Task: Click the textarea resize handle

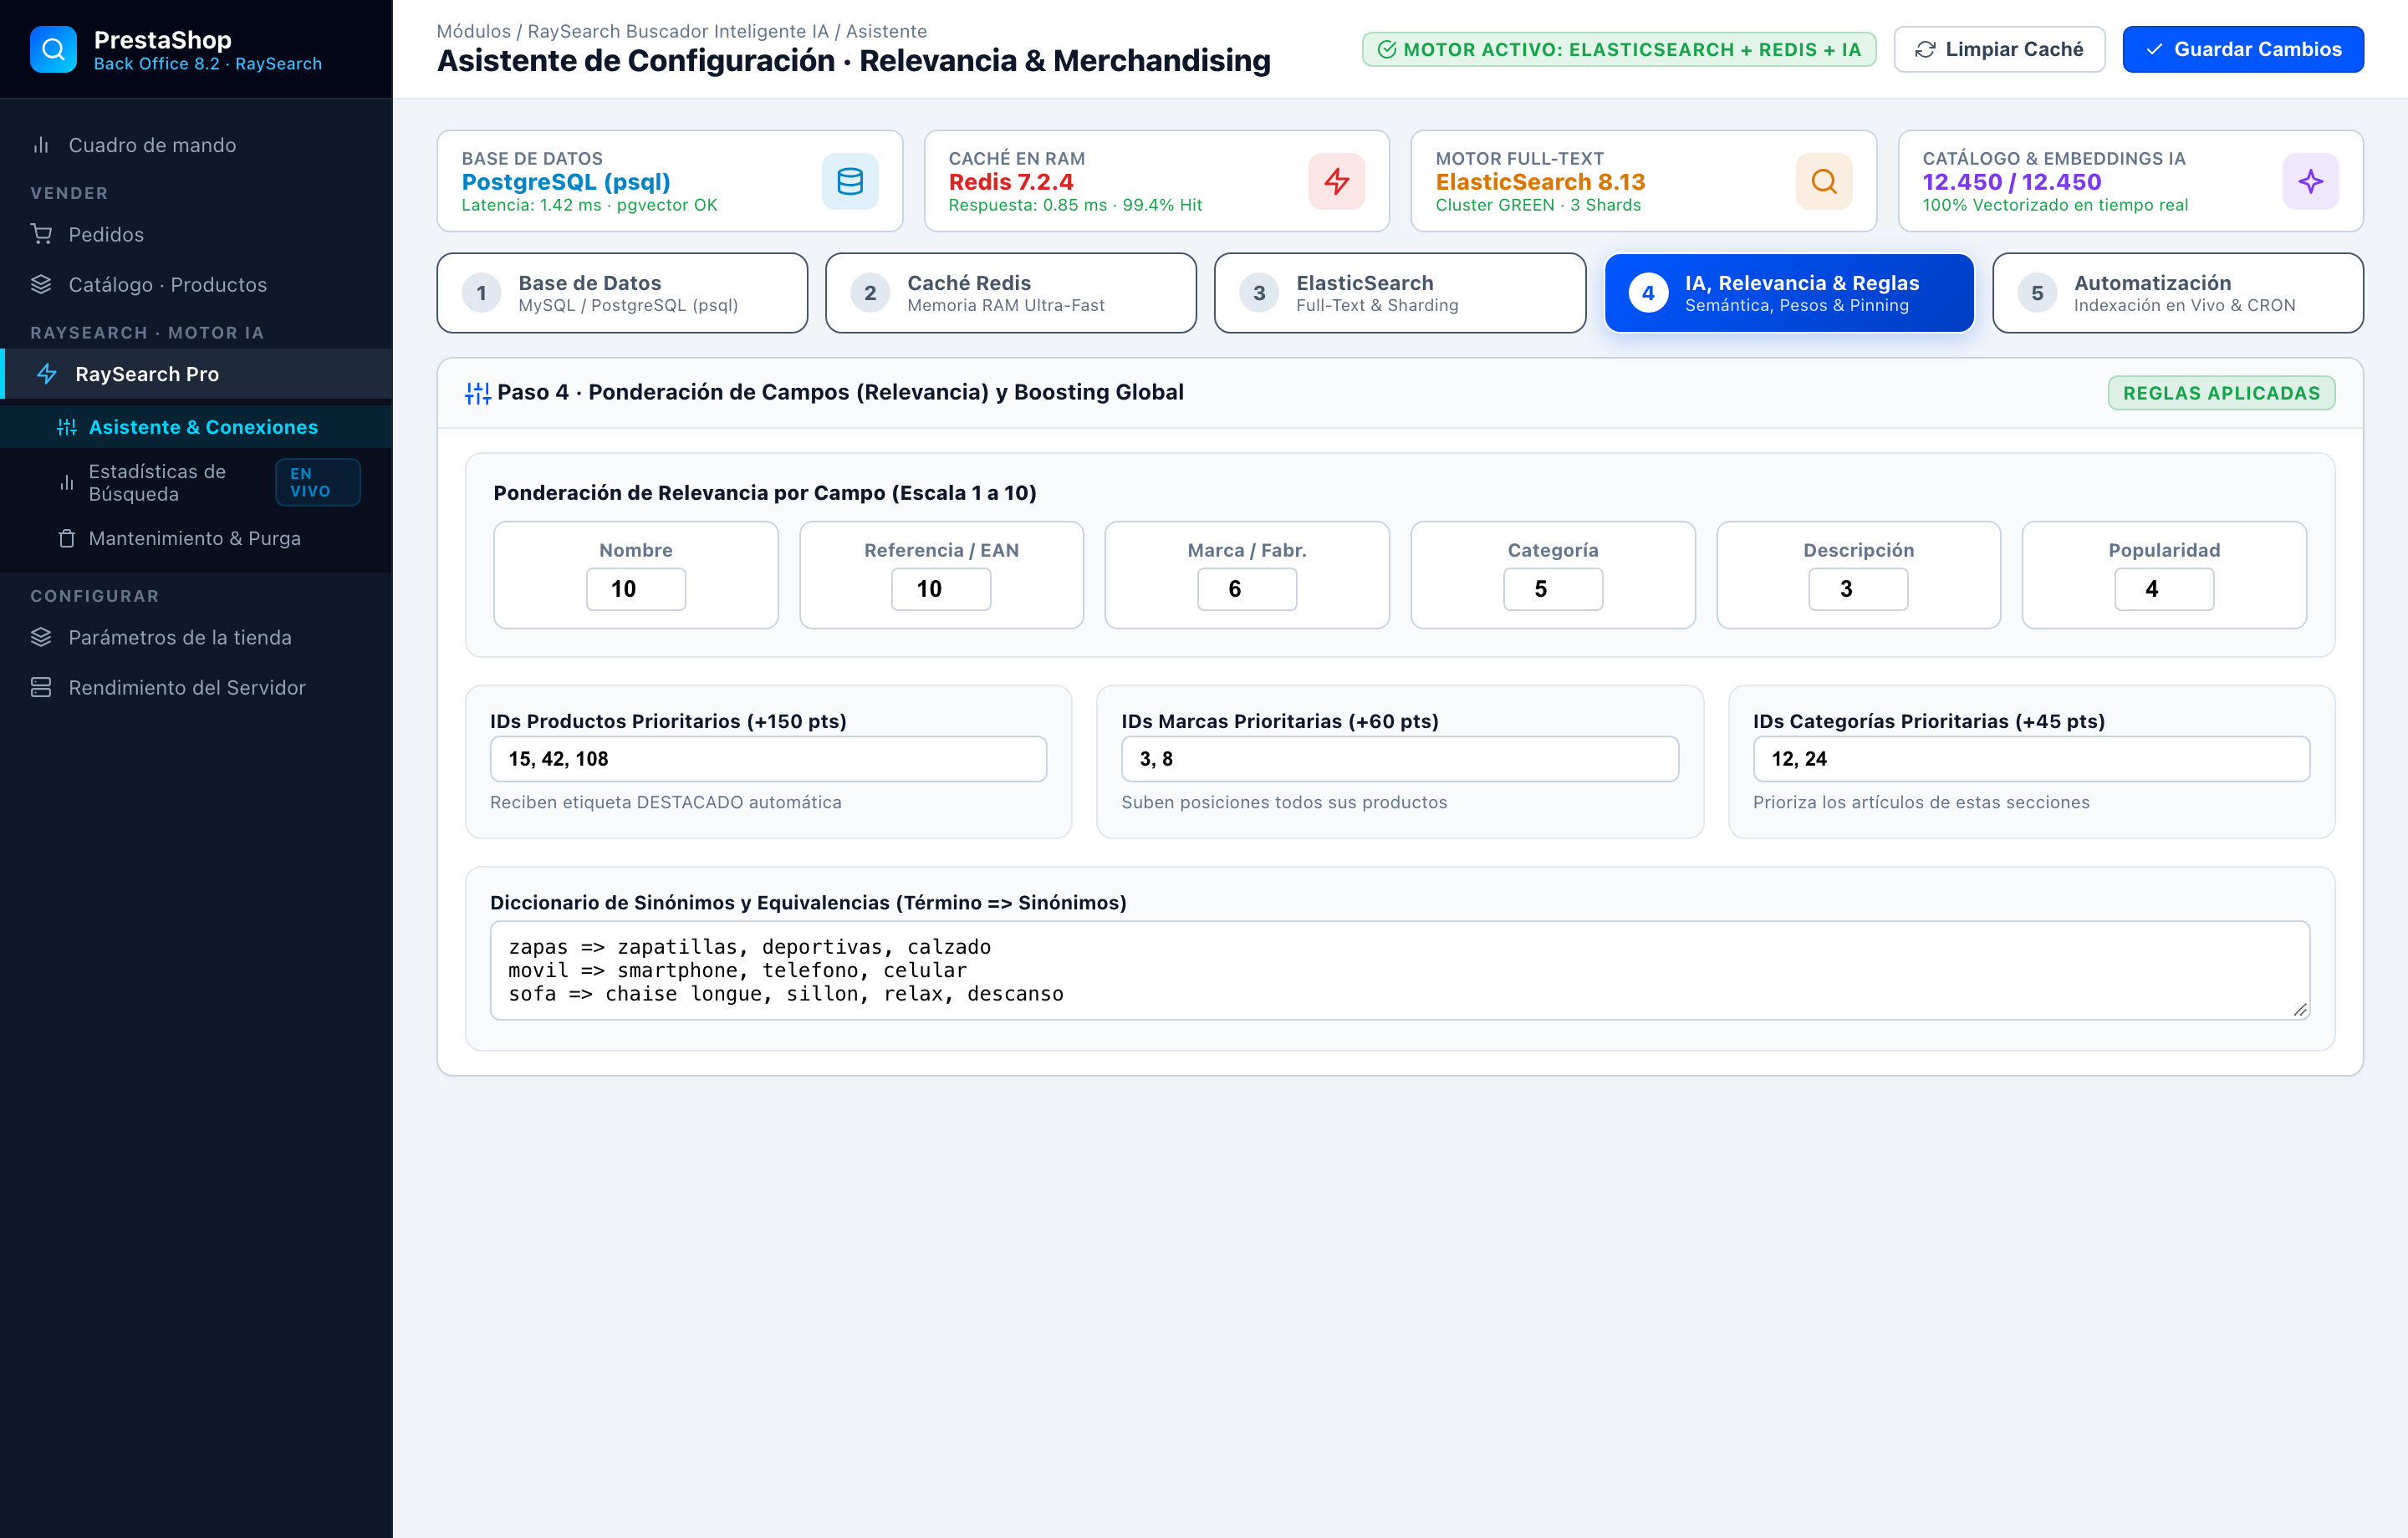Action: pos(2300,1010)
